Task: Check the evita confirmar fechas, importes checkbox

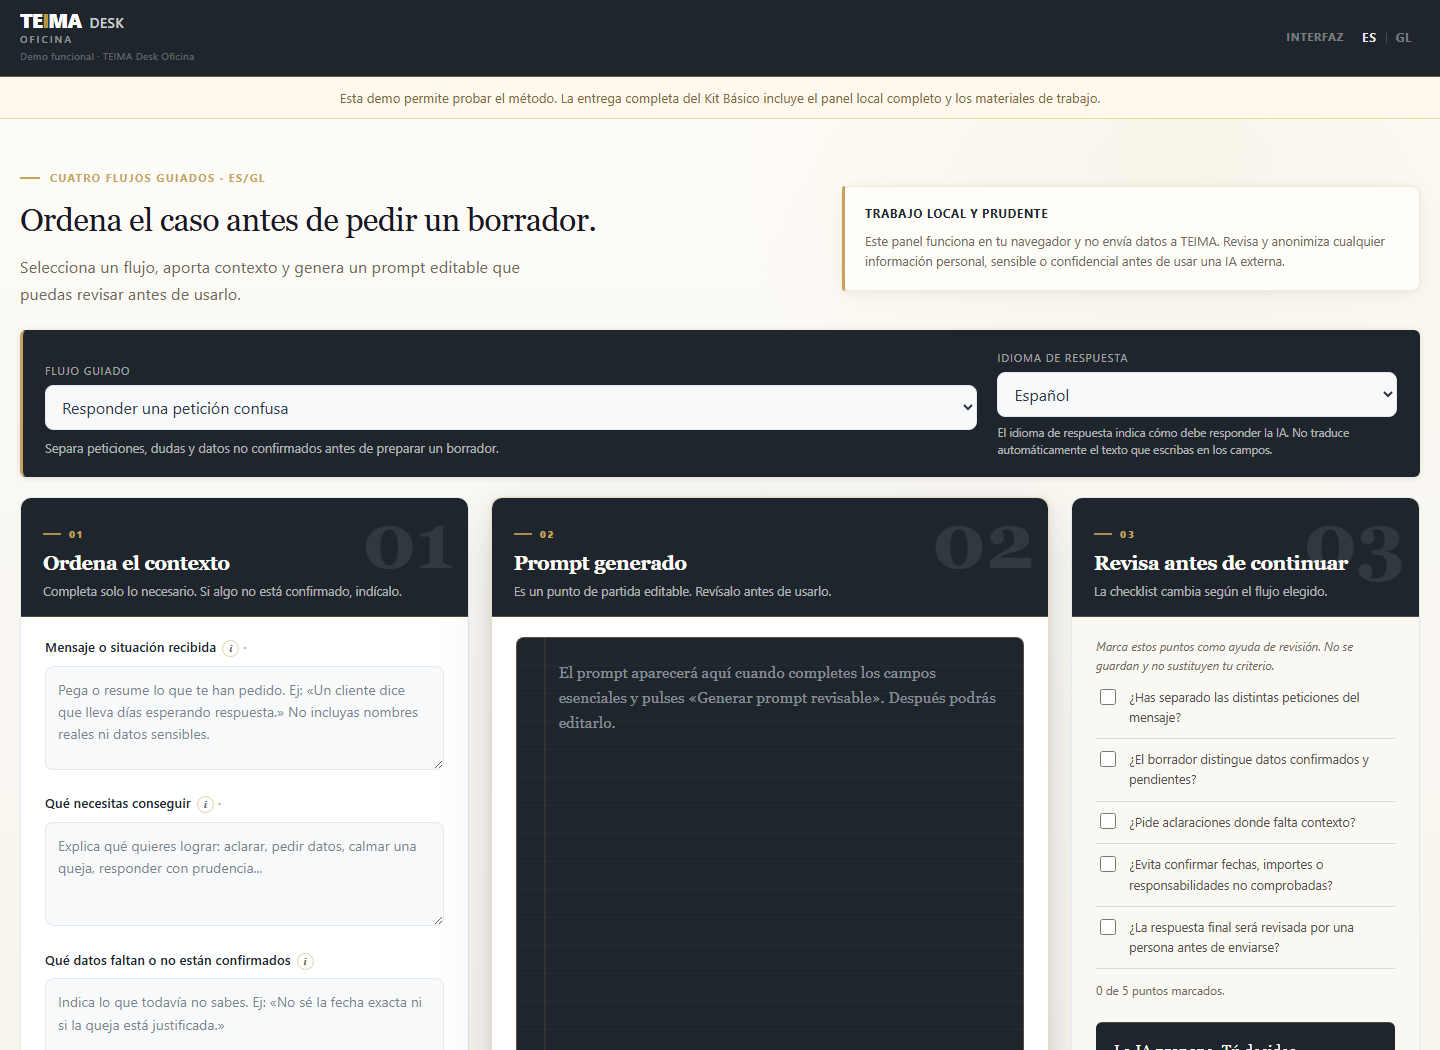Action: pyautogui.click(x=1108, y=864)
